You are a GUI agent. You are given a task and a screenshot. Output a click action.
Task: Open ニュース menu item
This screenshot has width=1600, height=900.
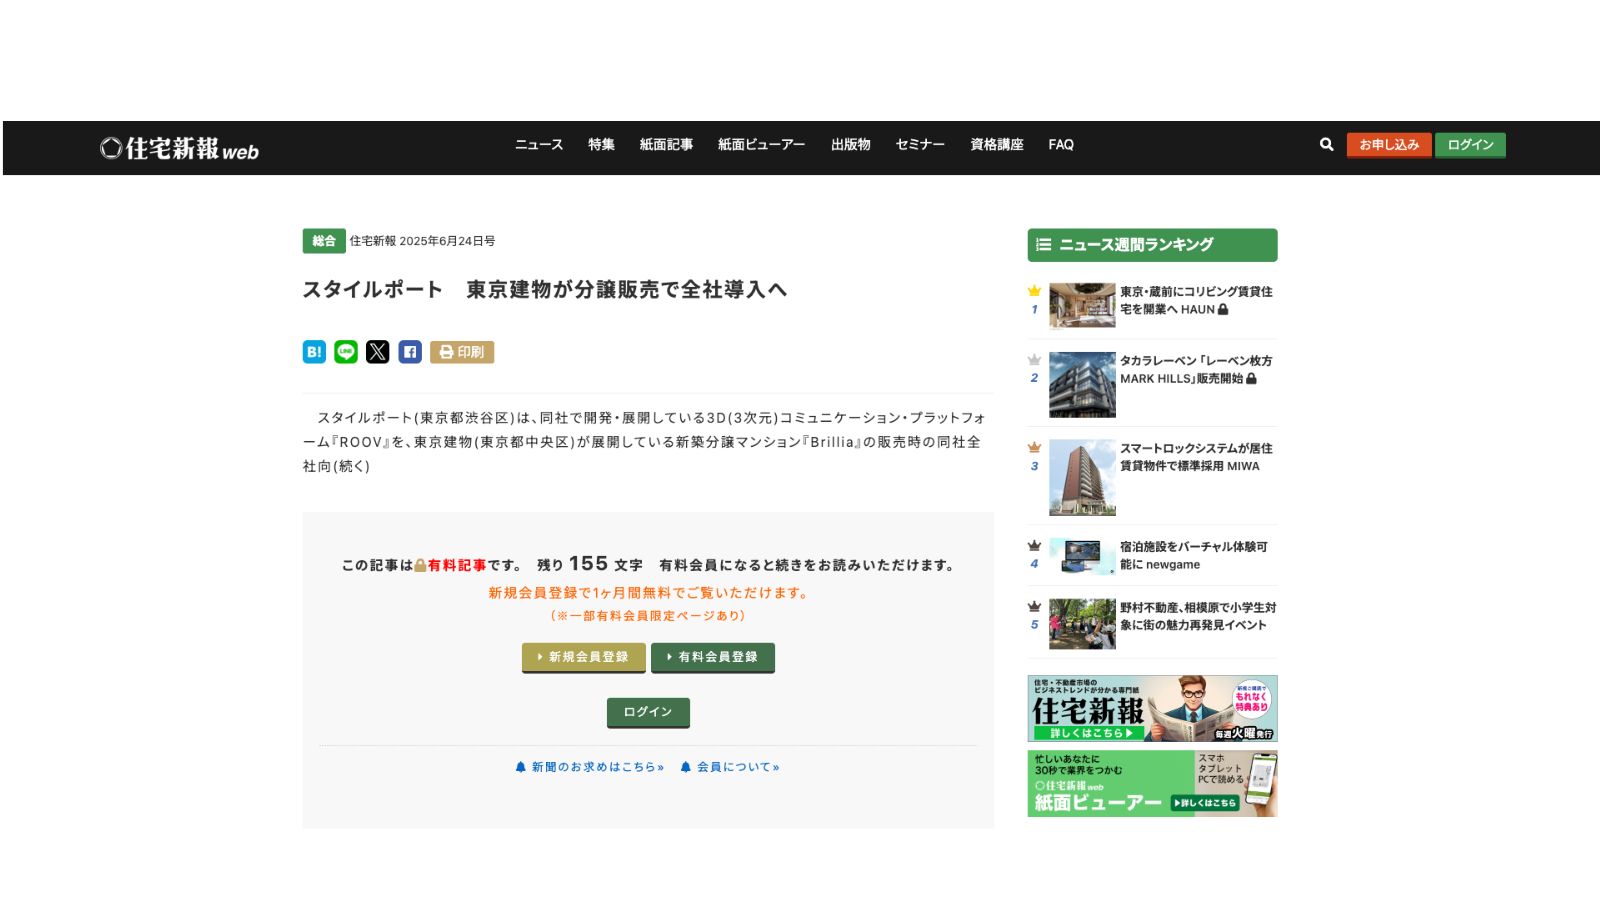539,145
